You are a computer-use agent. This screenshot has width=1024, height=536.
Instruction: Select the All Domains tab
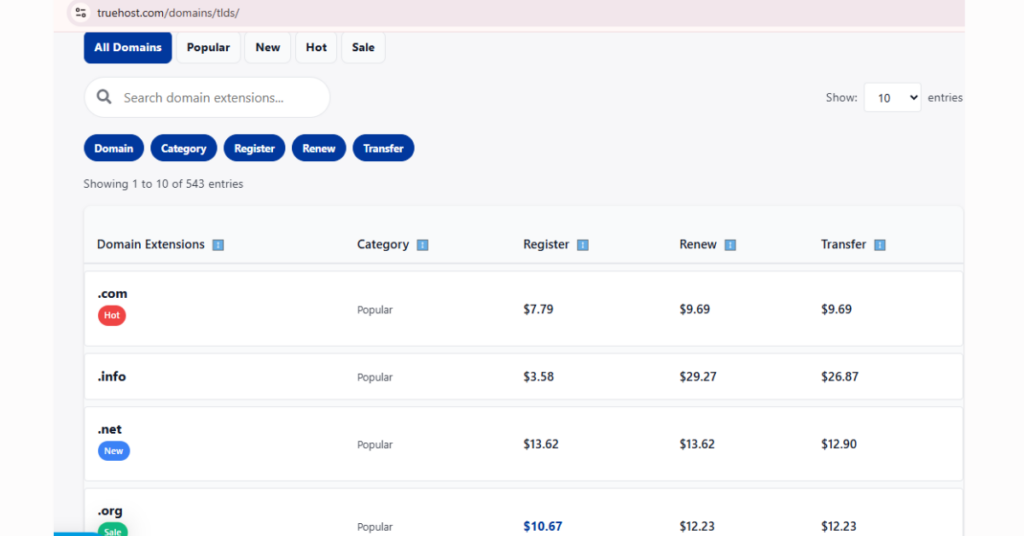point(127,48)
